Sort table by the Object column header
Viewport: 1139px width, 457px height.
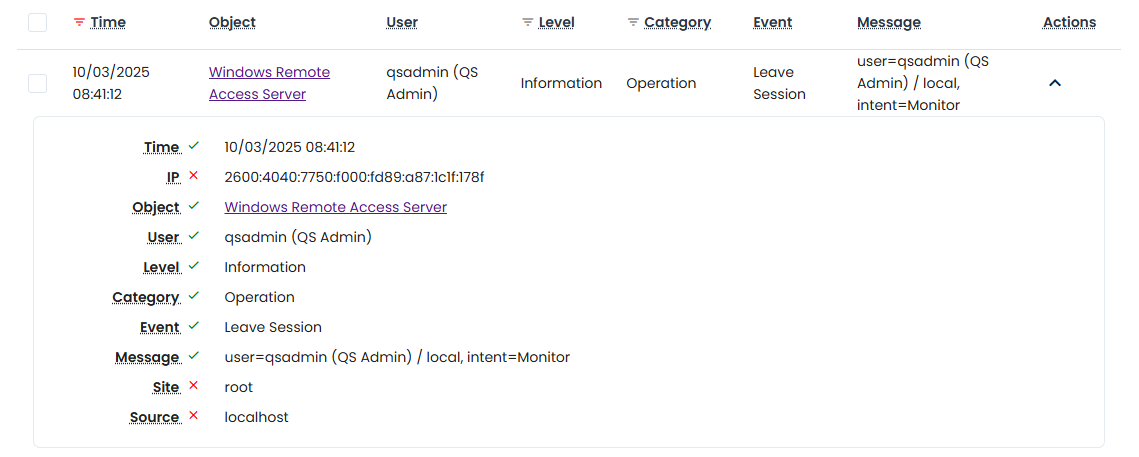232,22
